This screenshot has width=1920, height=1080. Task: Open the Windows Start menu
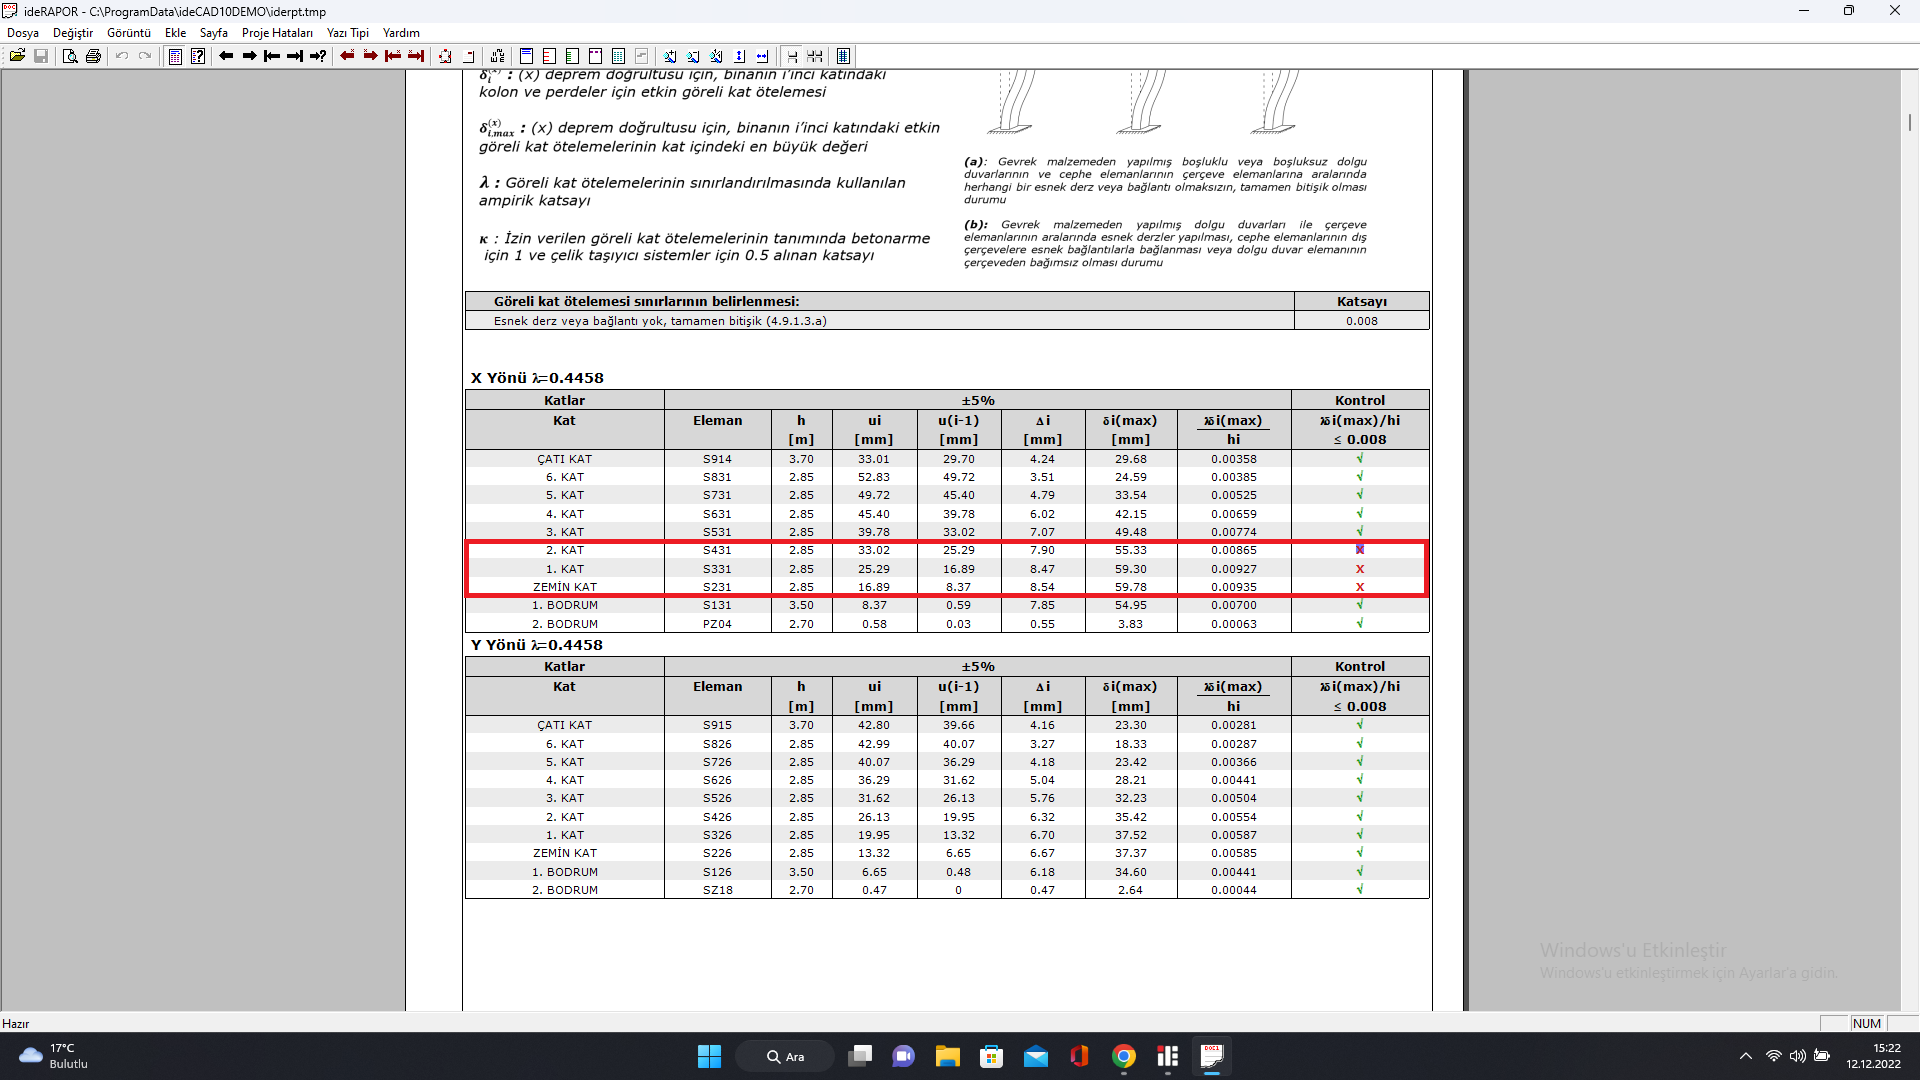click(x=709, y=1056)
